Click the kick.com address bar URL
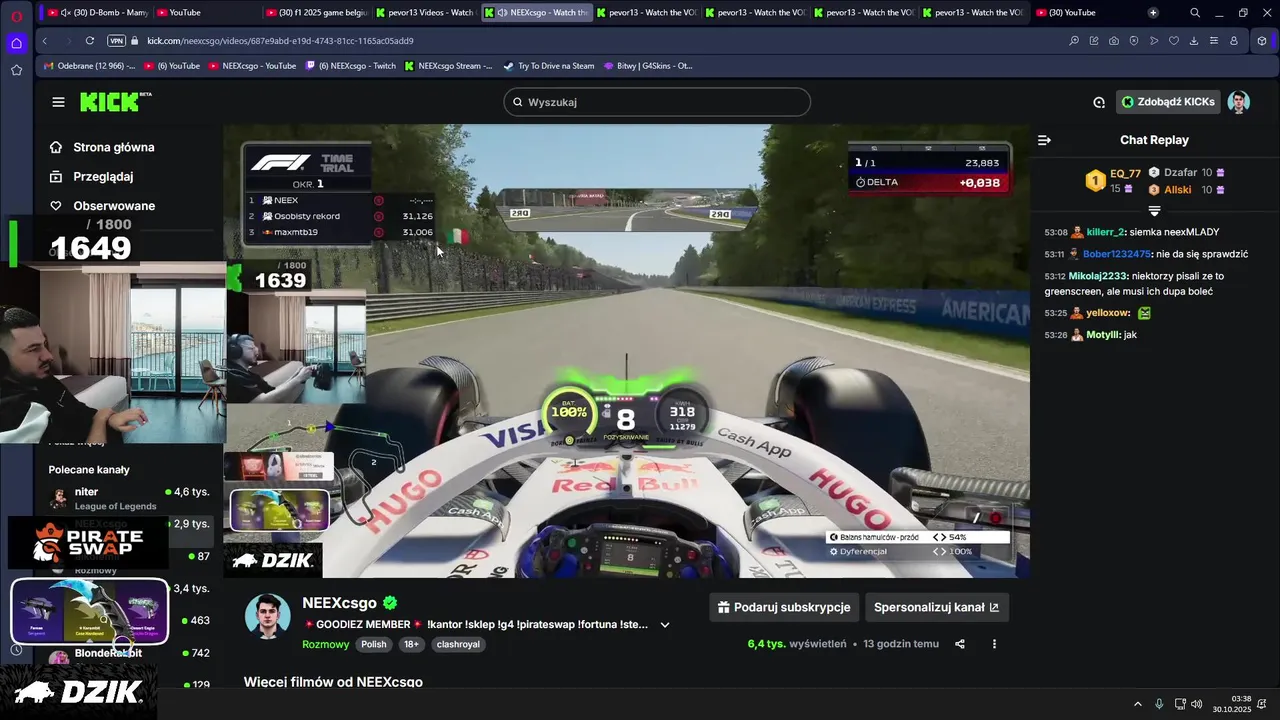The image size is (1280, 720). point(280,41)
